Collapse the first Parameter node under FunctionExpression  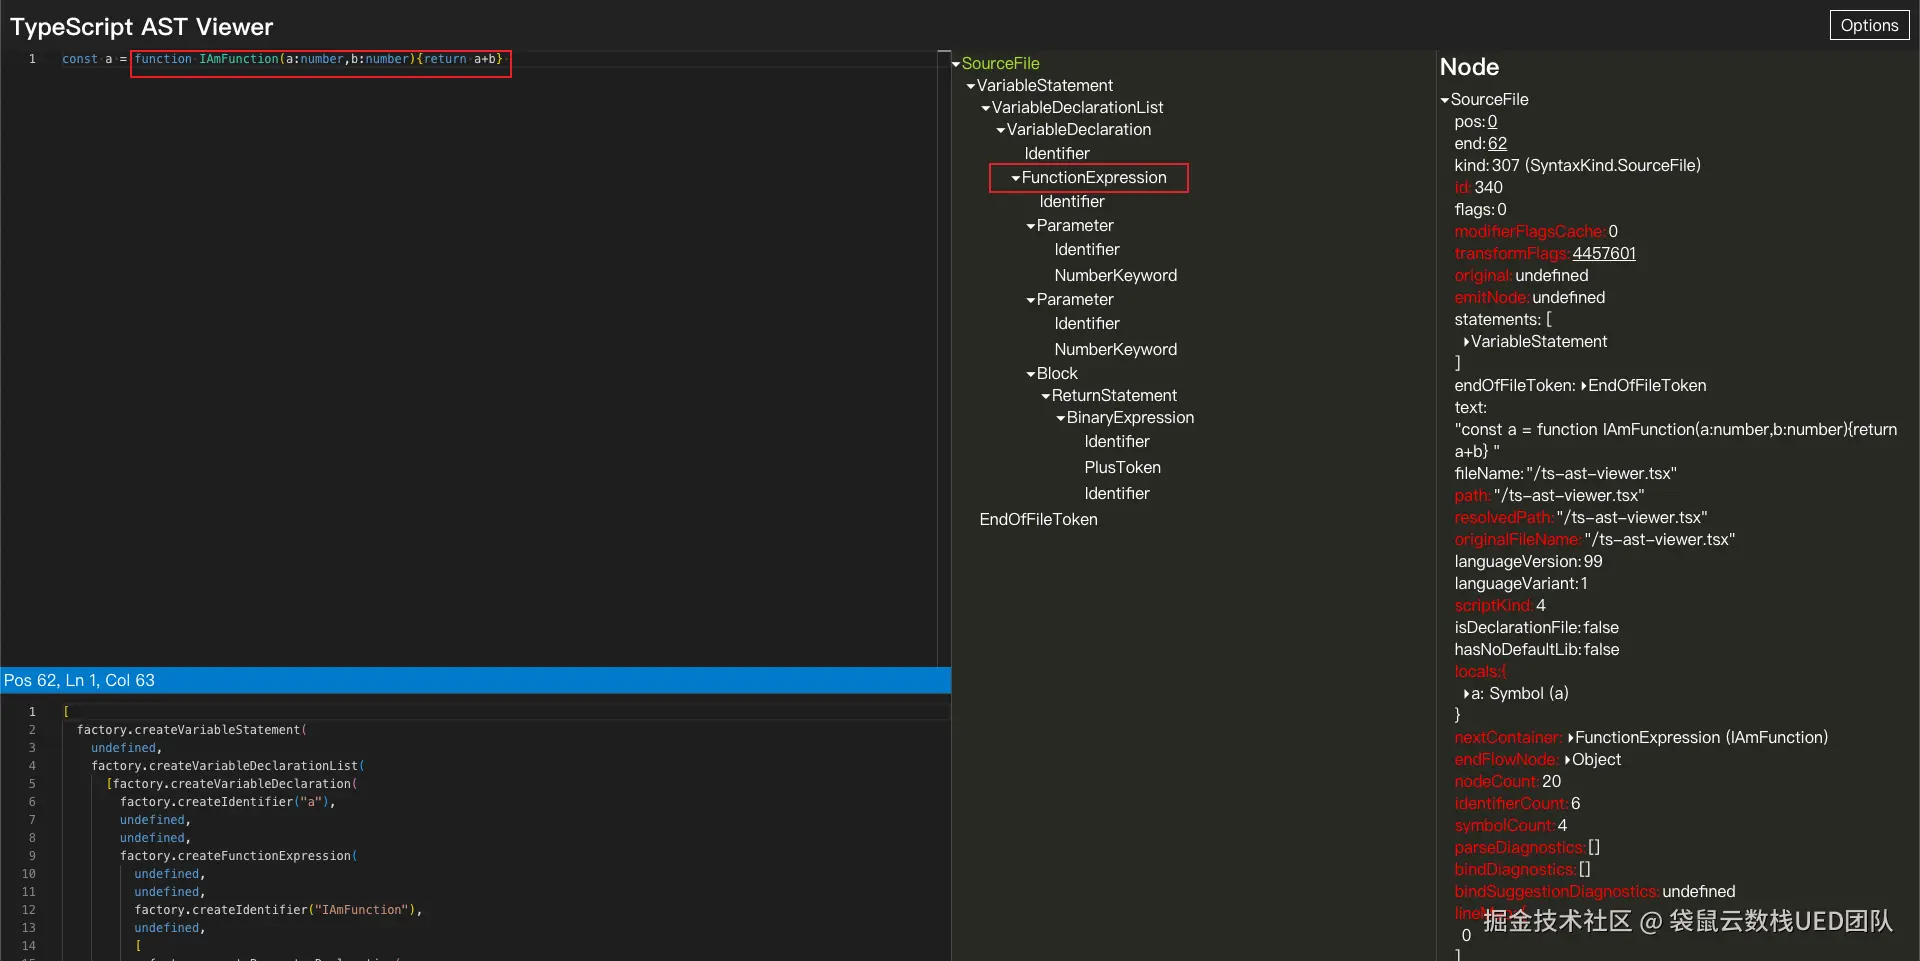click(x=1031, y=226)
